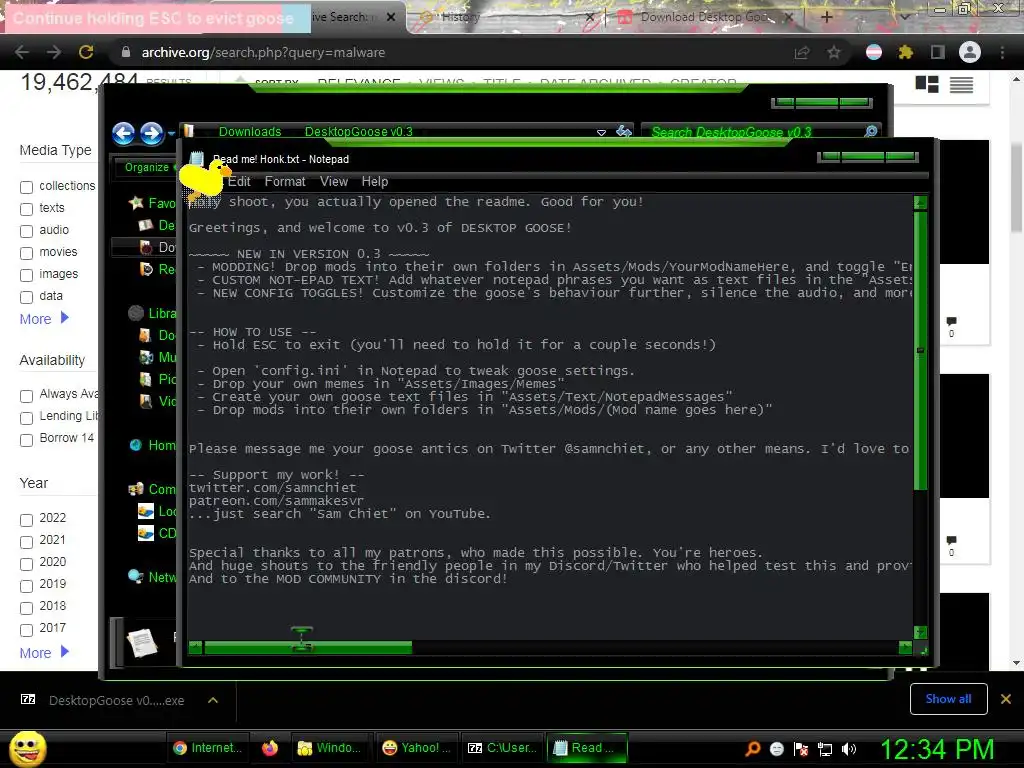This screenshot has height=768, width=1024.
Task: Switch to Download Desktop Goose tab
Action: [707, 17]
